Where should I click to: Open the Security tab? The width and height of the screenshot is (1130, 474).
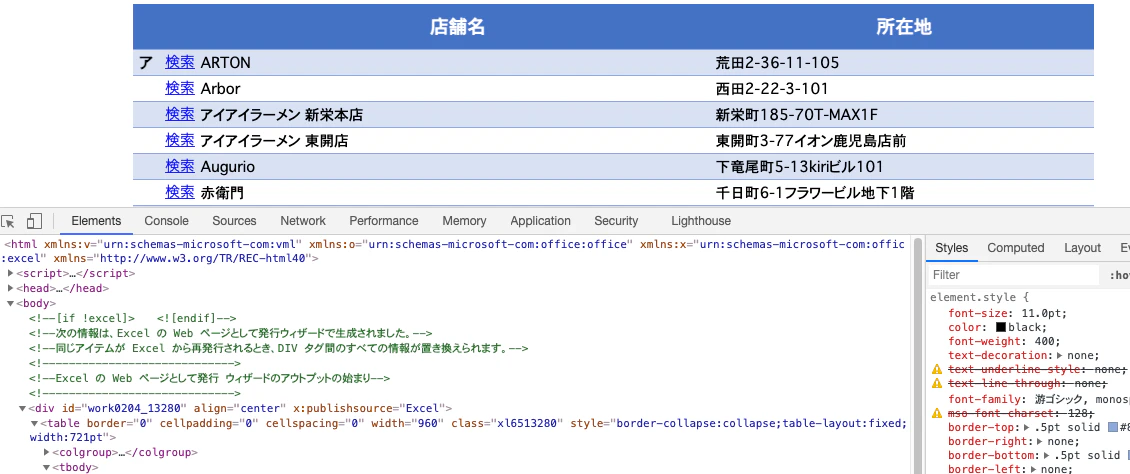(x=616, y=221)
